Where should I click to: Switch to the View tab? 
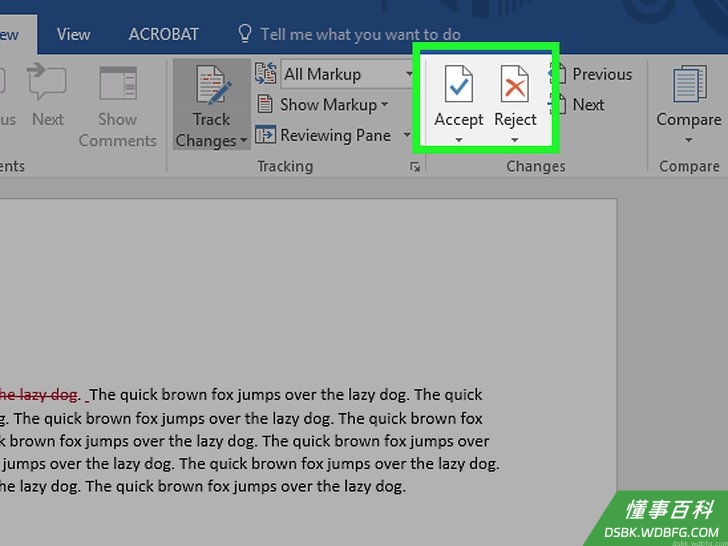coord(73,34)
